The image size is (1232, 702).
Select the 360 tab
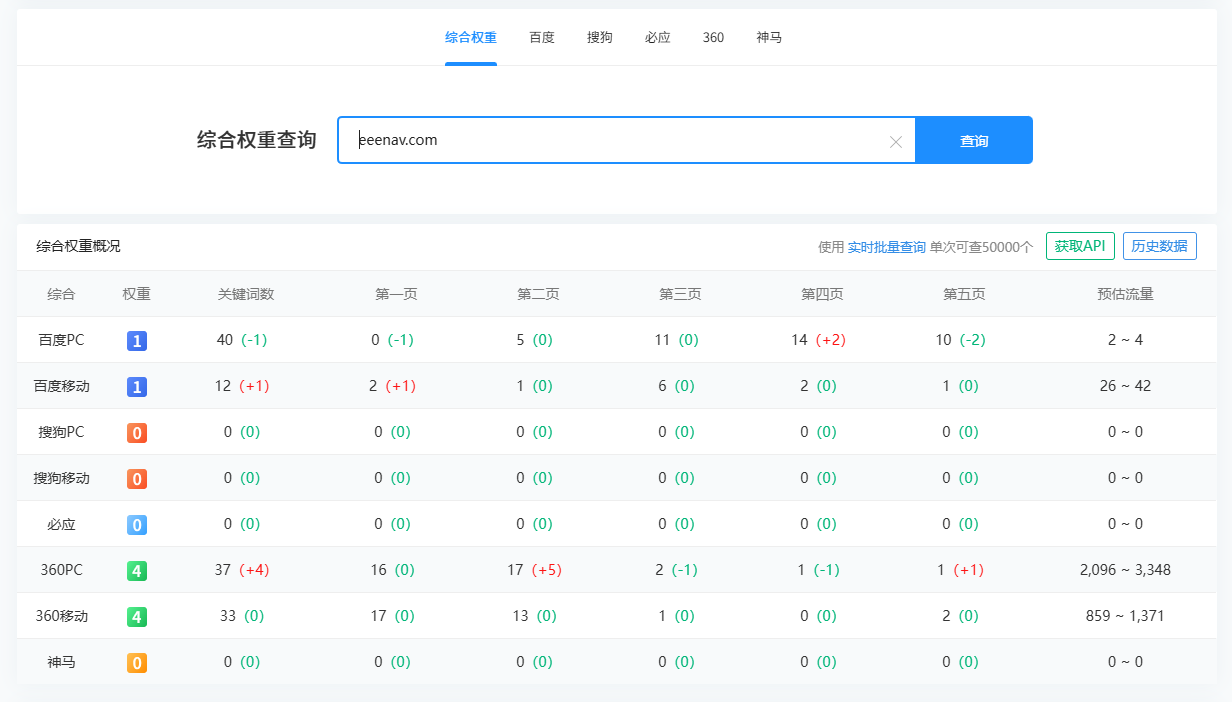(x=713, y=38)
